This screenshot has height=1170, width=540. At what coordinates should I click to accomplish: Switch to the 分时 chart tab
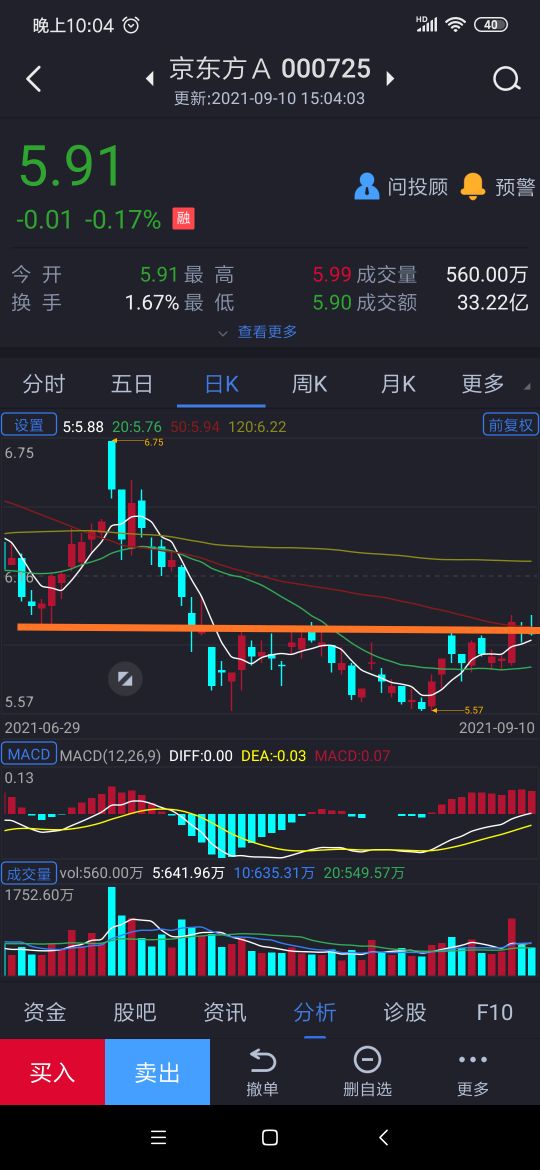tap(44, 384)
